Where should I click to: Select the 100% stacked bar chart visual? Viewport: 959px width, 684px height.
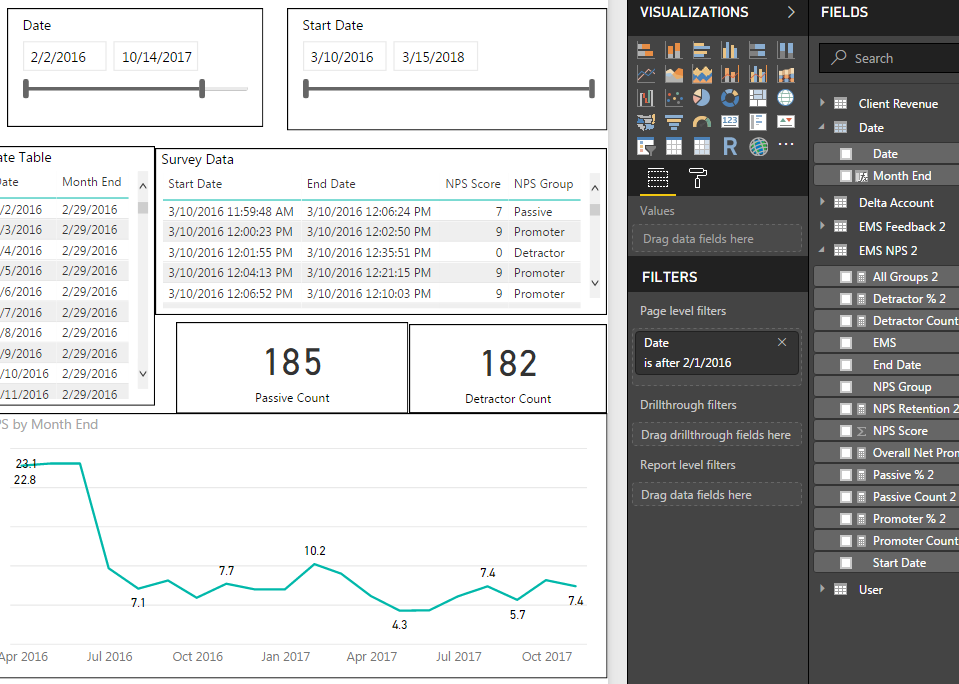(x=758, y=50)
